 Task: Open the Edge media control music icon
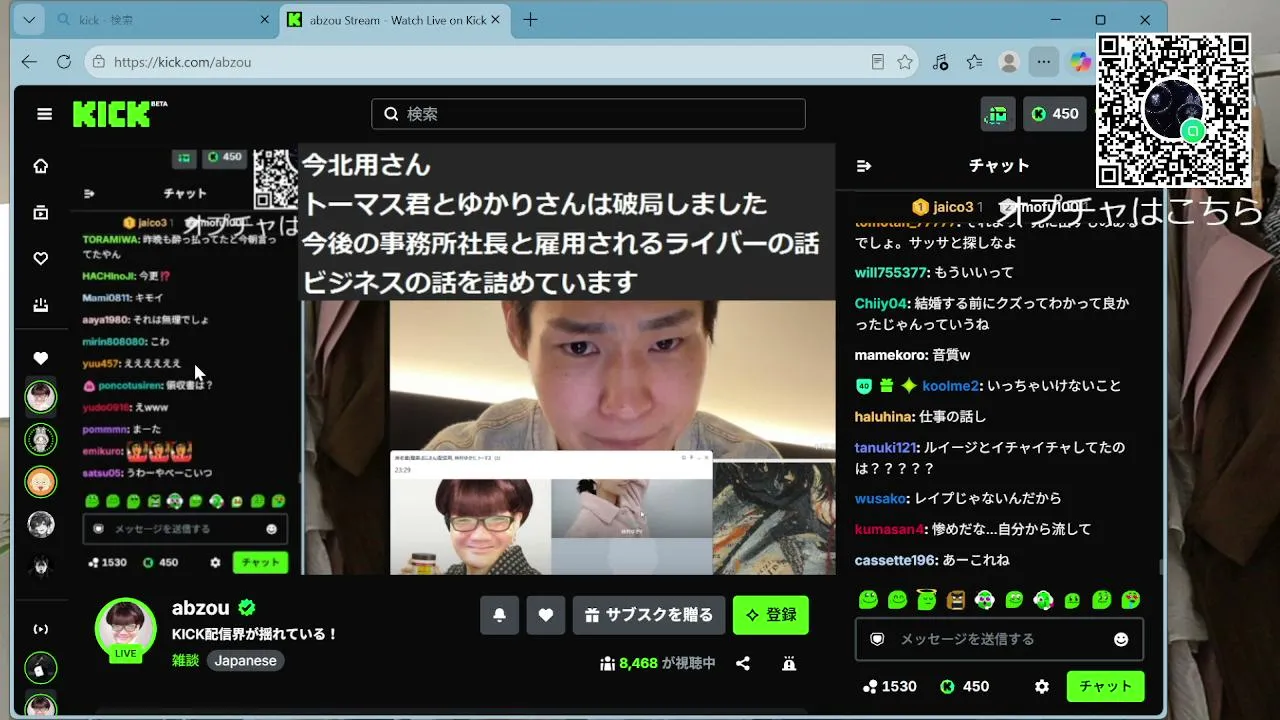tap(940, 62)
